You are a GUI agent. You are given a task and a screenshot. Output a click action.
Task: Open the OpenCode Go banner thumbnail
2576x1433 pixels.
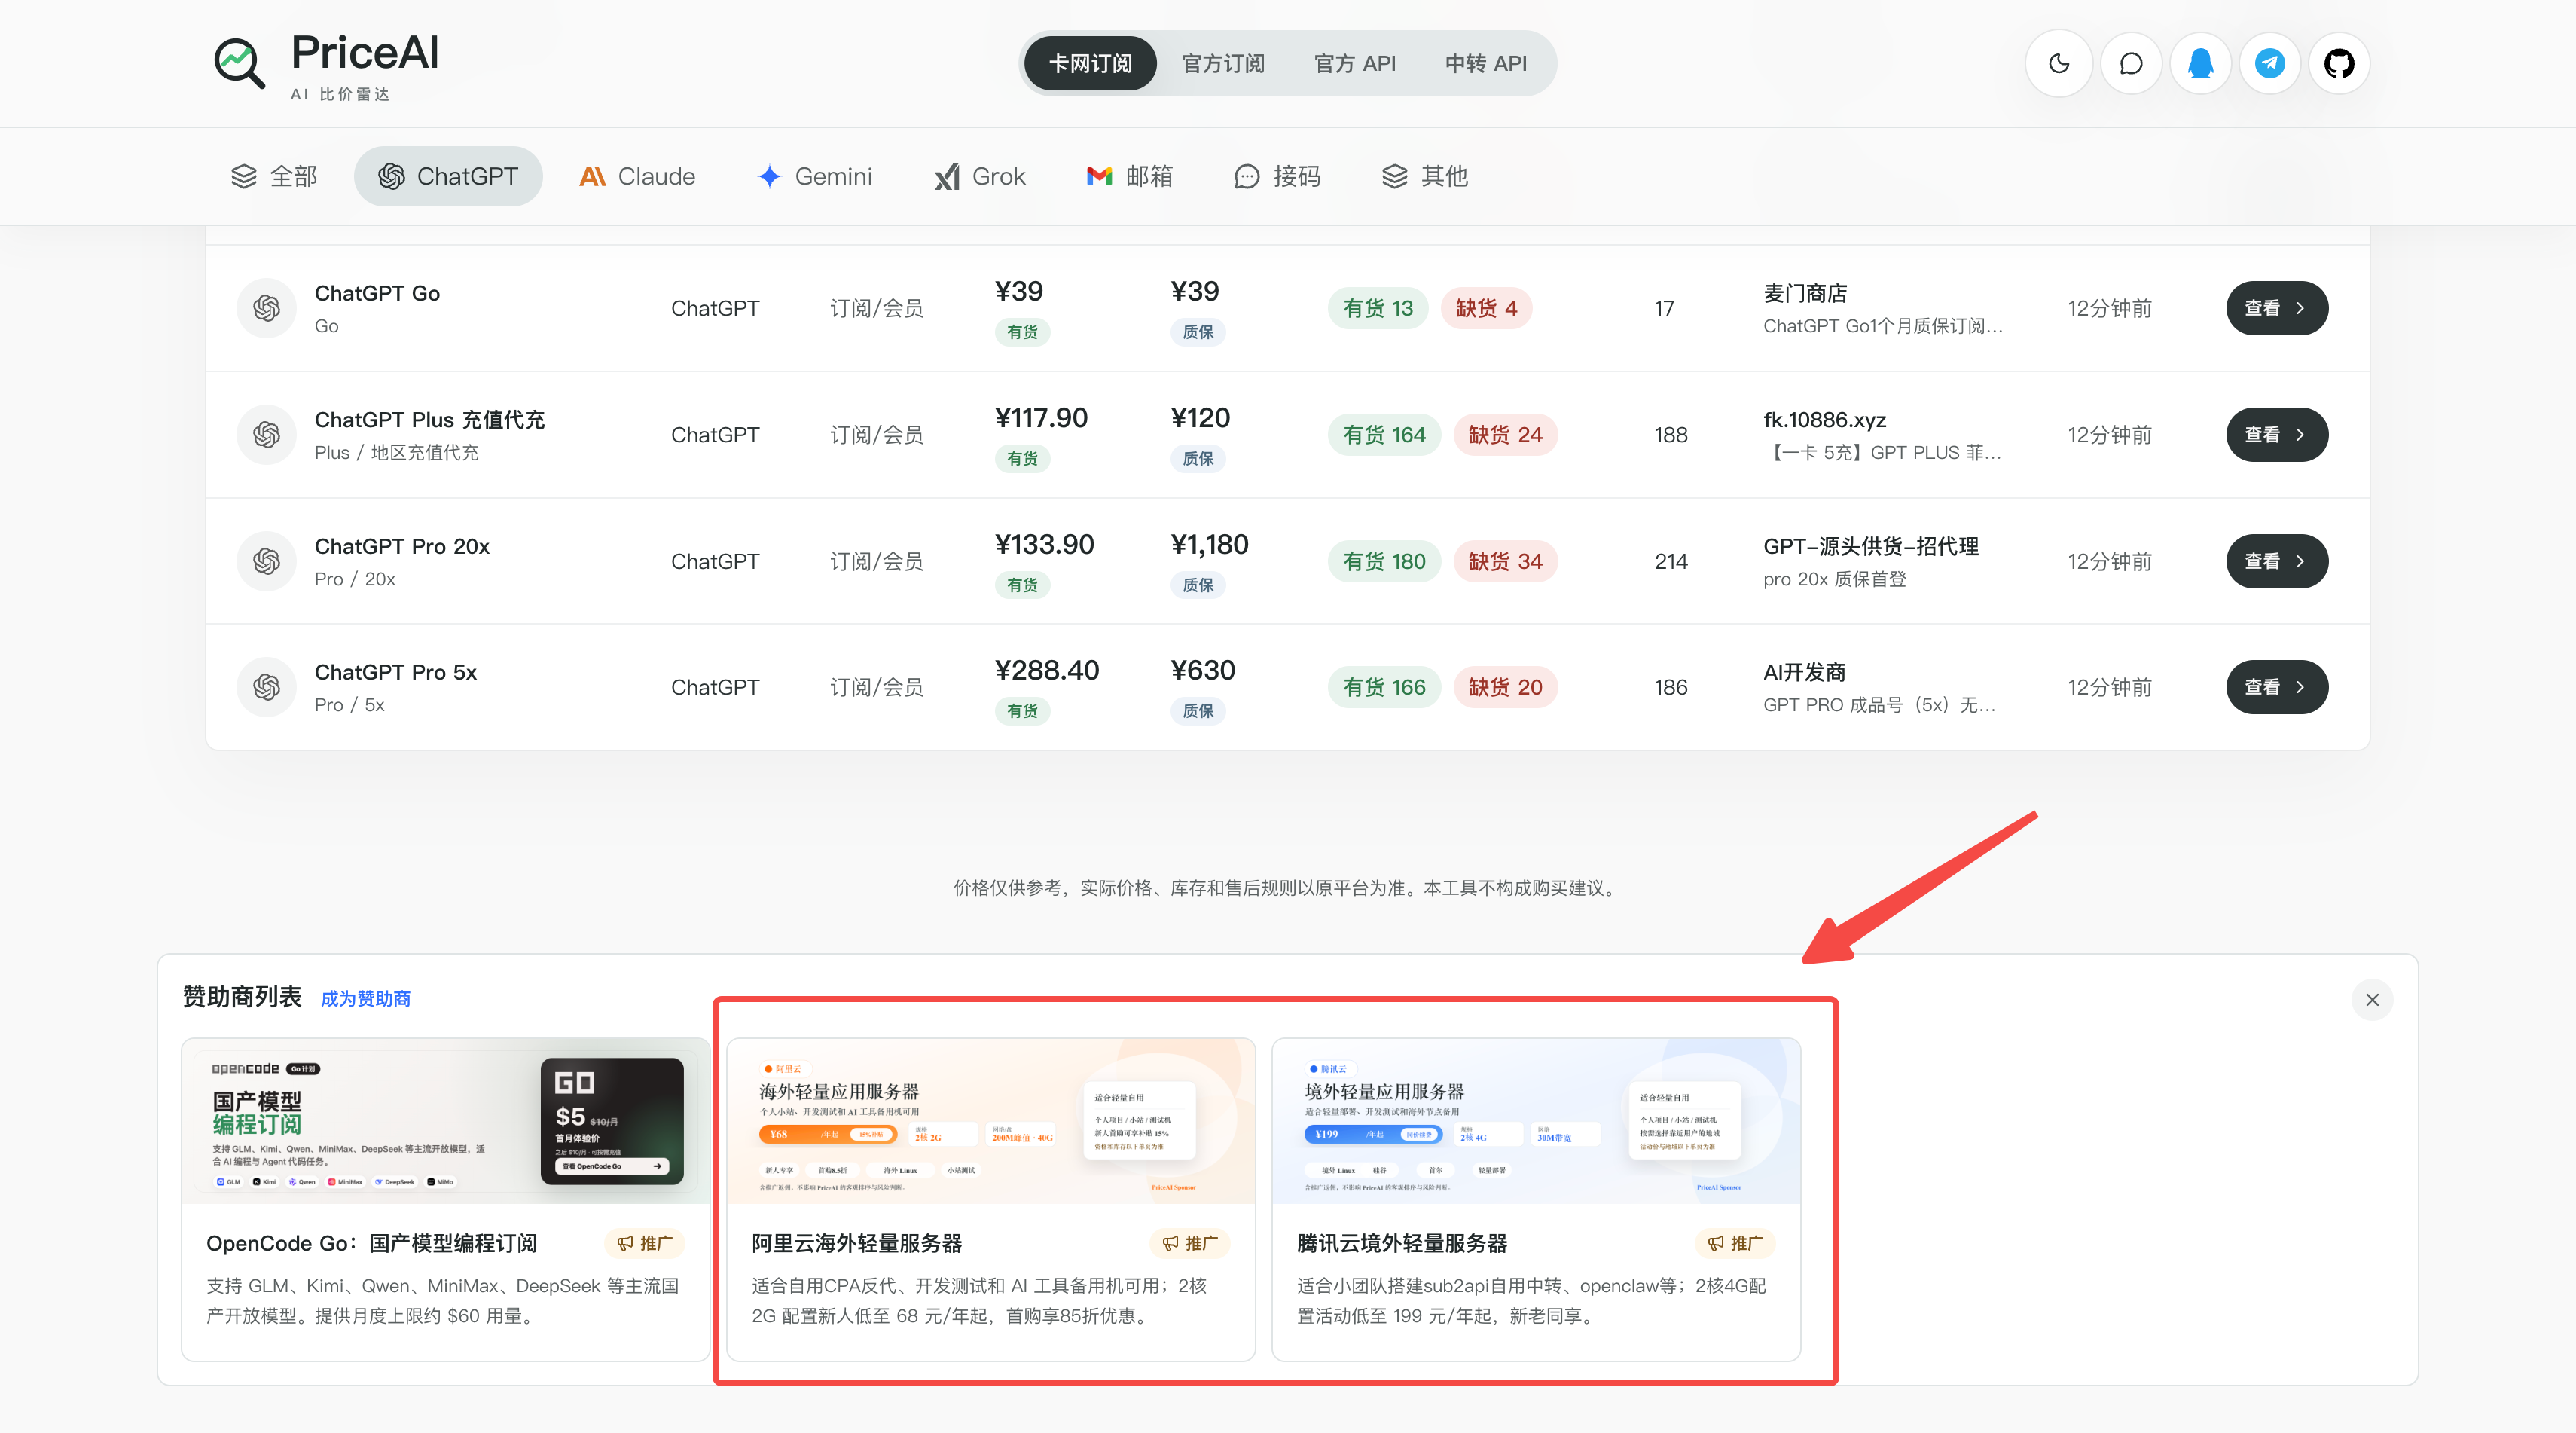click(445, 1121)
